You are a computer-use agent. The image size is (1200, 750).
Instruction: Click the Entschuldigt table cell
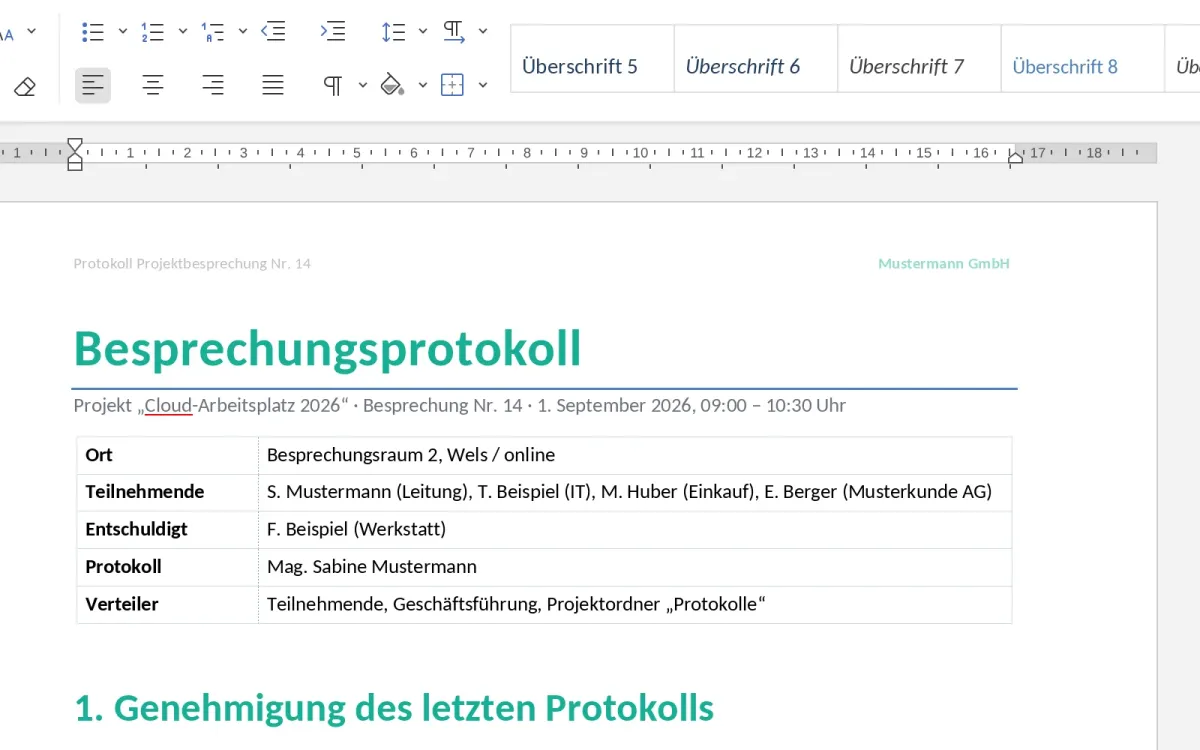168,529
